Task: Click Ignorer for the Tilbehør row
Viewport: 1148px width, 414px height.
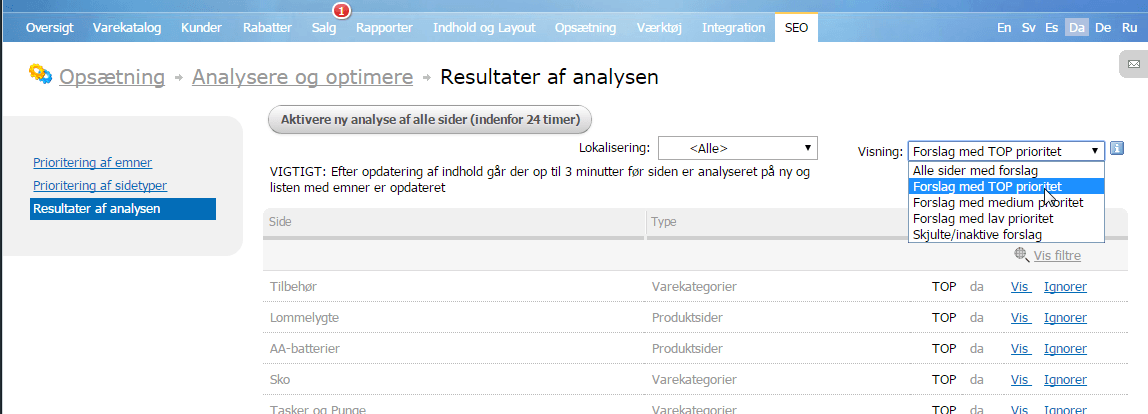Action: pyautogui.click(x=1065, y=287)
